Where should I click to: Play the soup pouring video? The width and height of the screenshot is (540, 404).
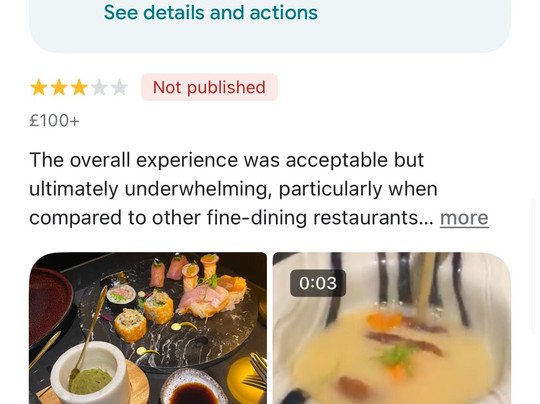(392, 328)
